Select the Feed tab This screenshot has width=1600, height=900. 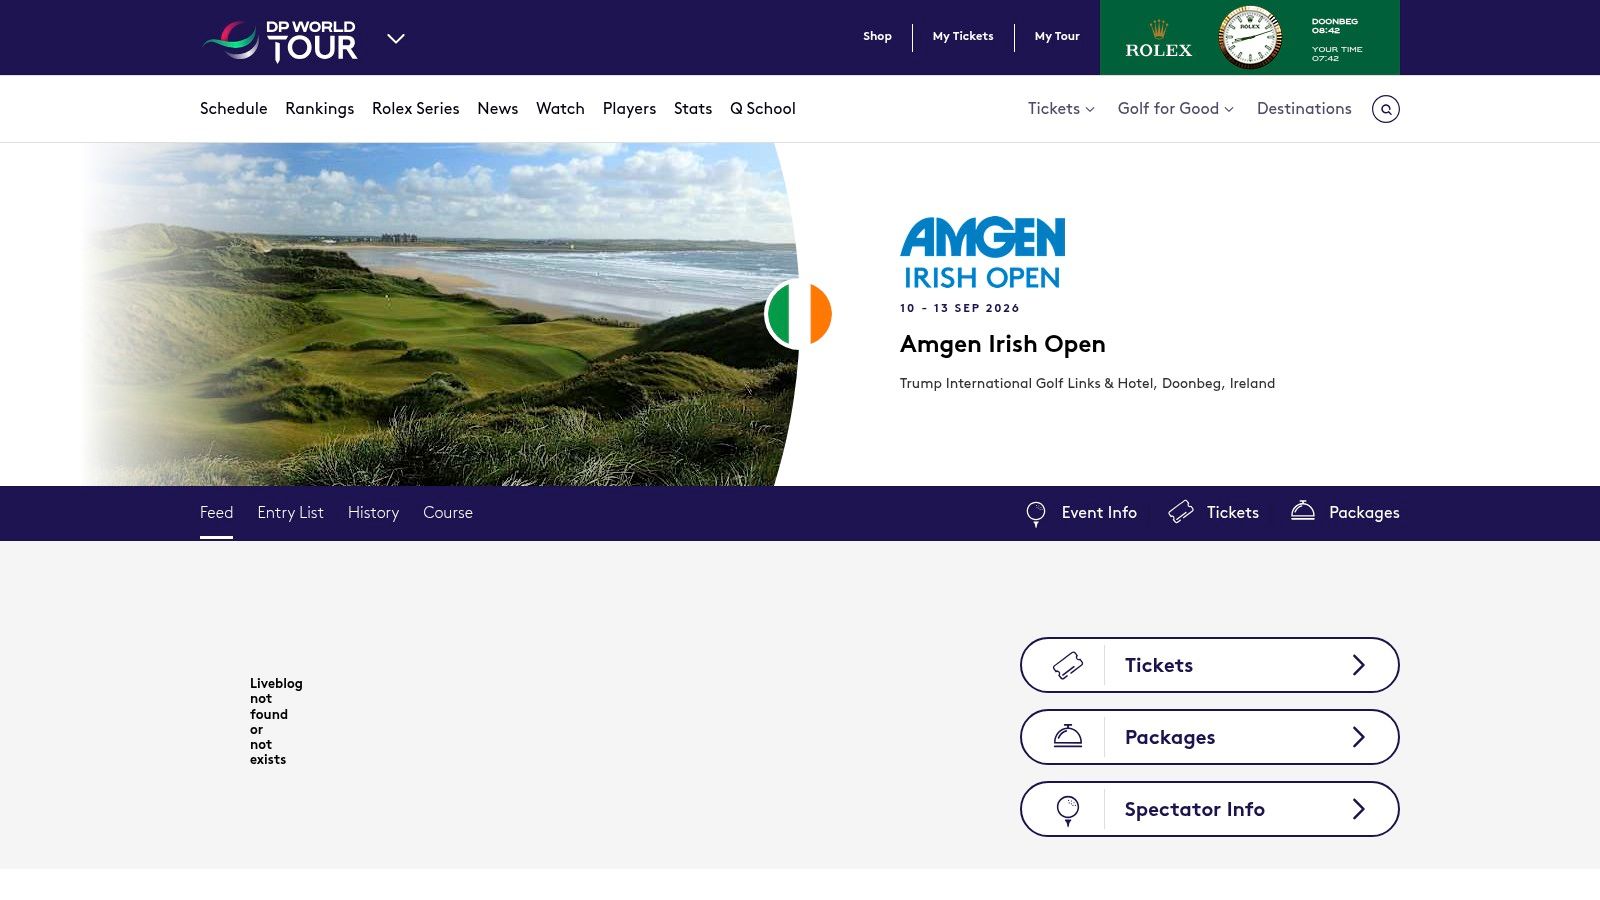coord(216,512)
